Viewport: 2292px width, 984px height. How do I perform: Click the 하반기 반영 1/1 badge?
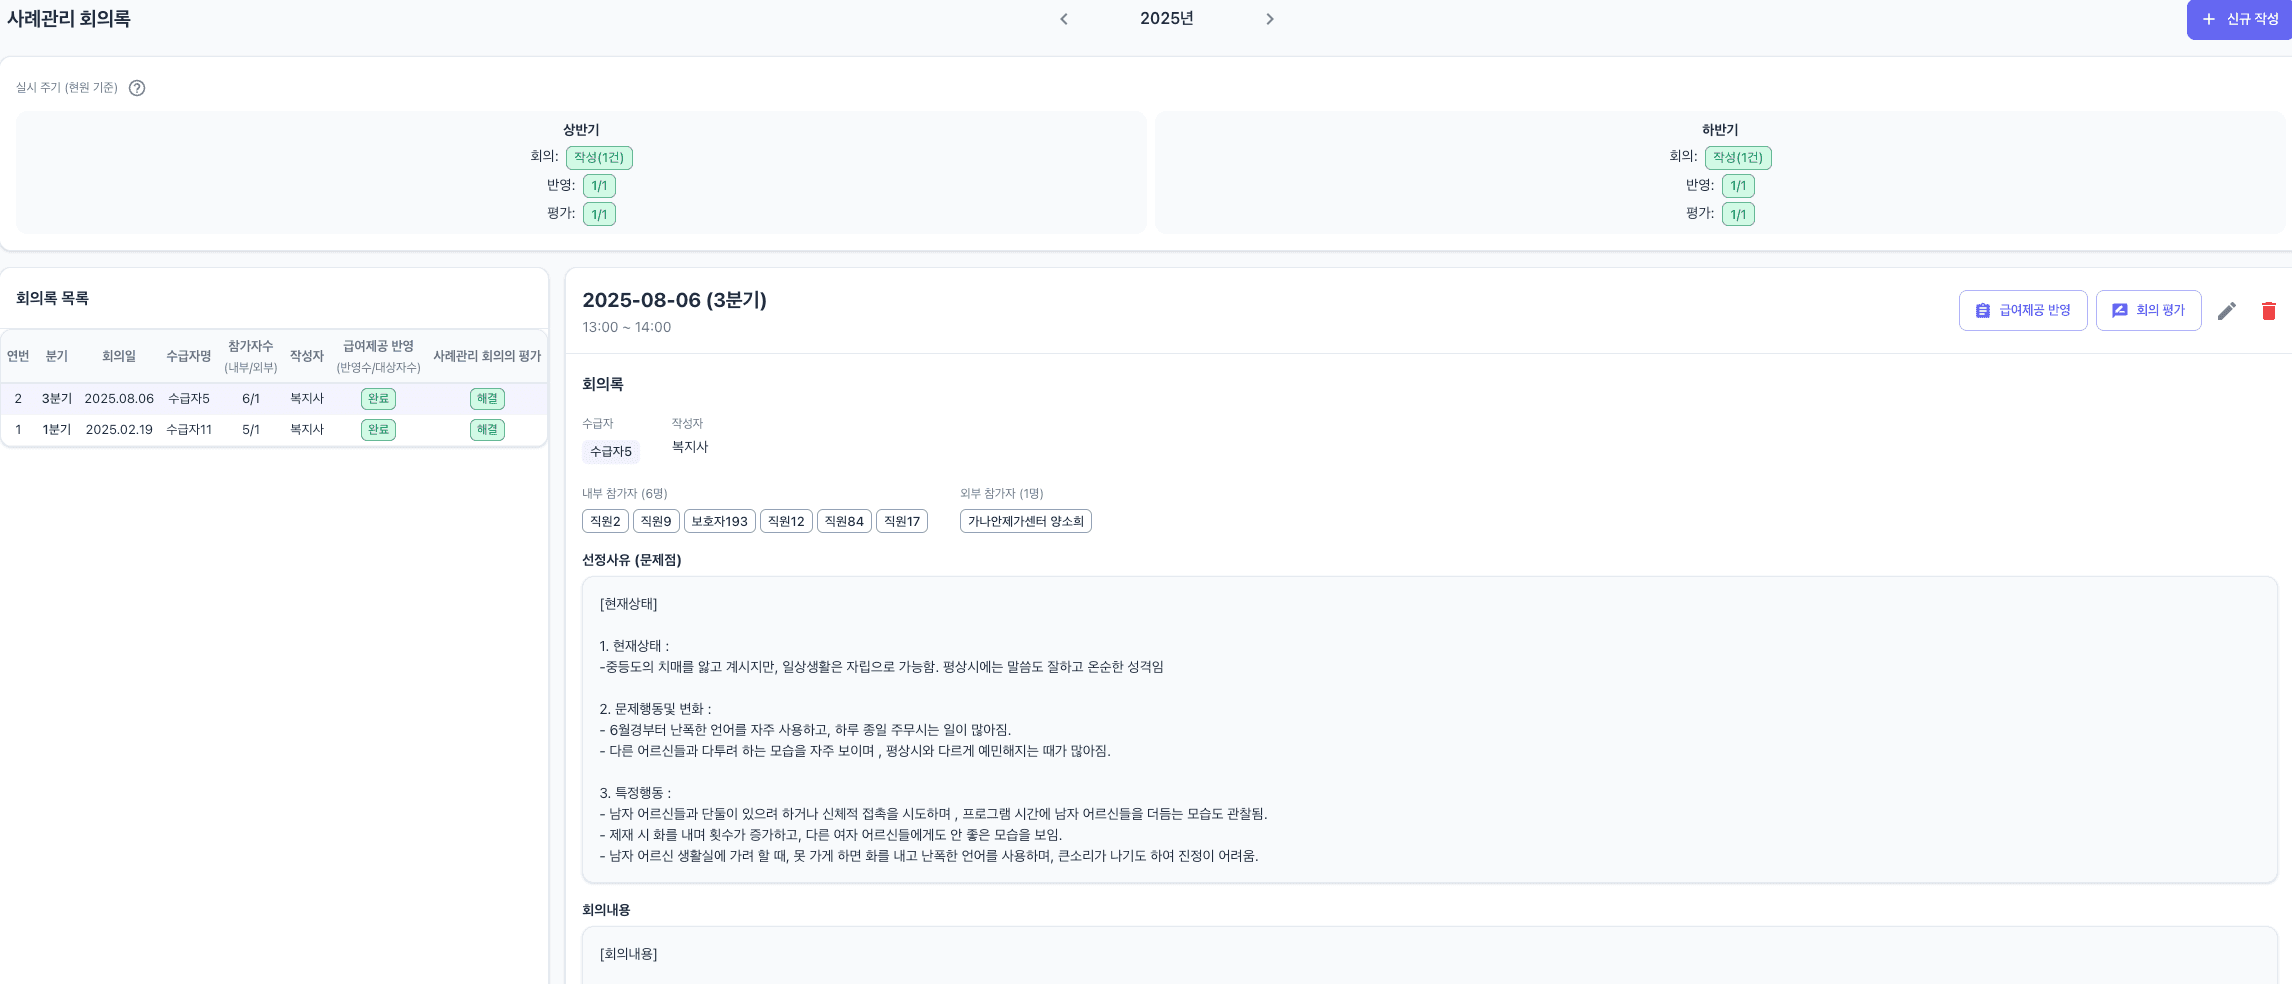point(1738,185)
